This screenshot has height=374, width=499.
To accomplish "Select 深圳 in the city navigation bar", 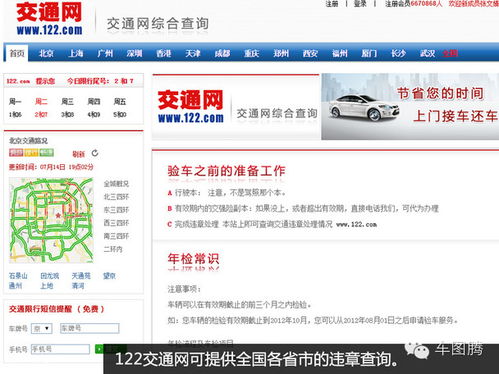I will (x=134, y=53).
